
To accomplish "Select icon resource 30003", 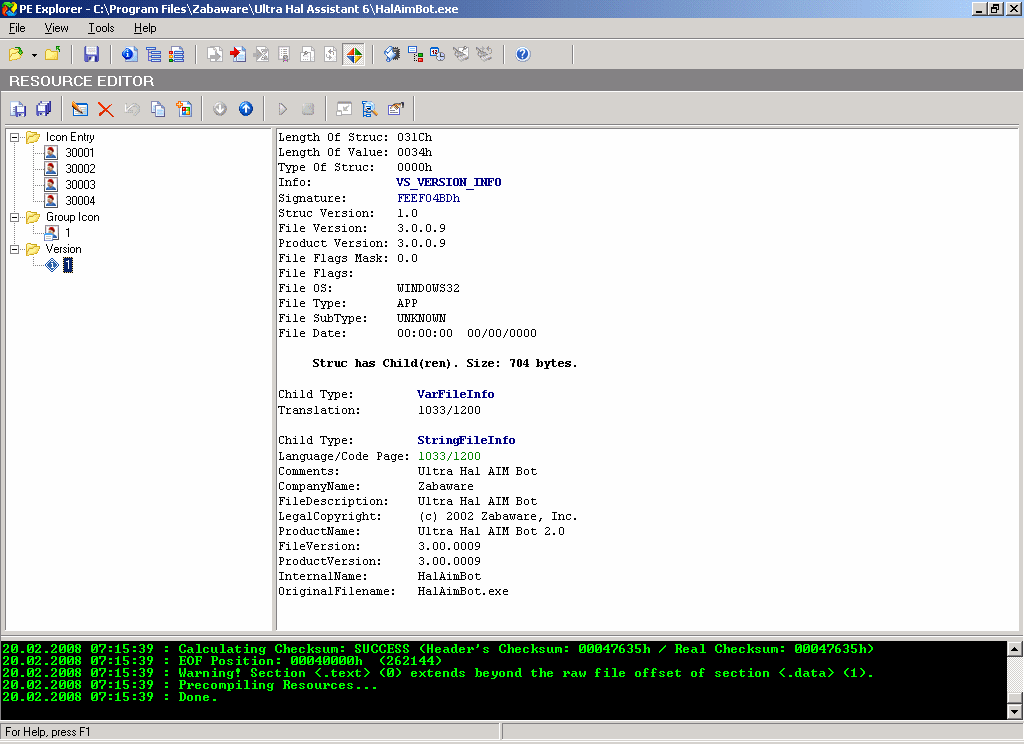I will (x=80, y=185).
